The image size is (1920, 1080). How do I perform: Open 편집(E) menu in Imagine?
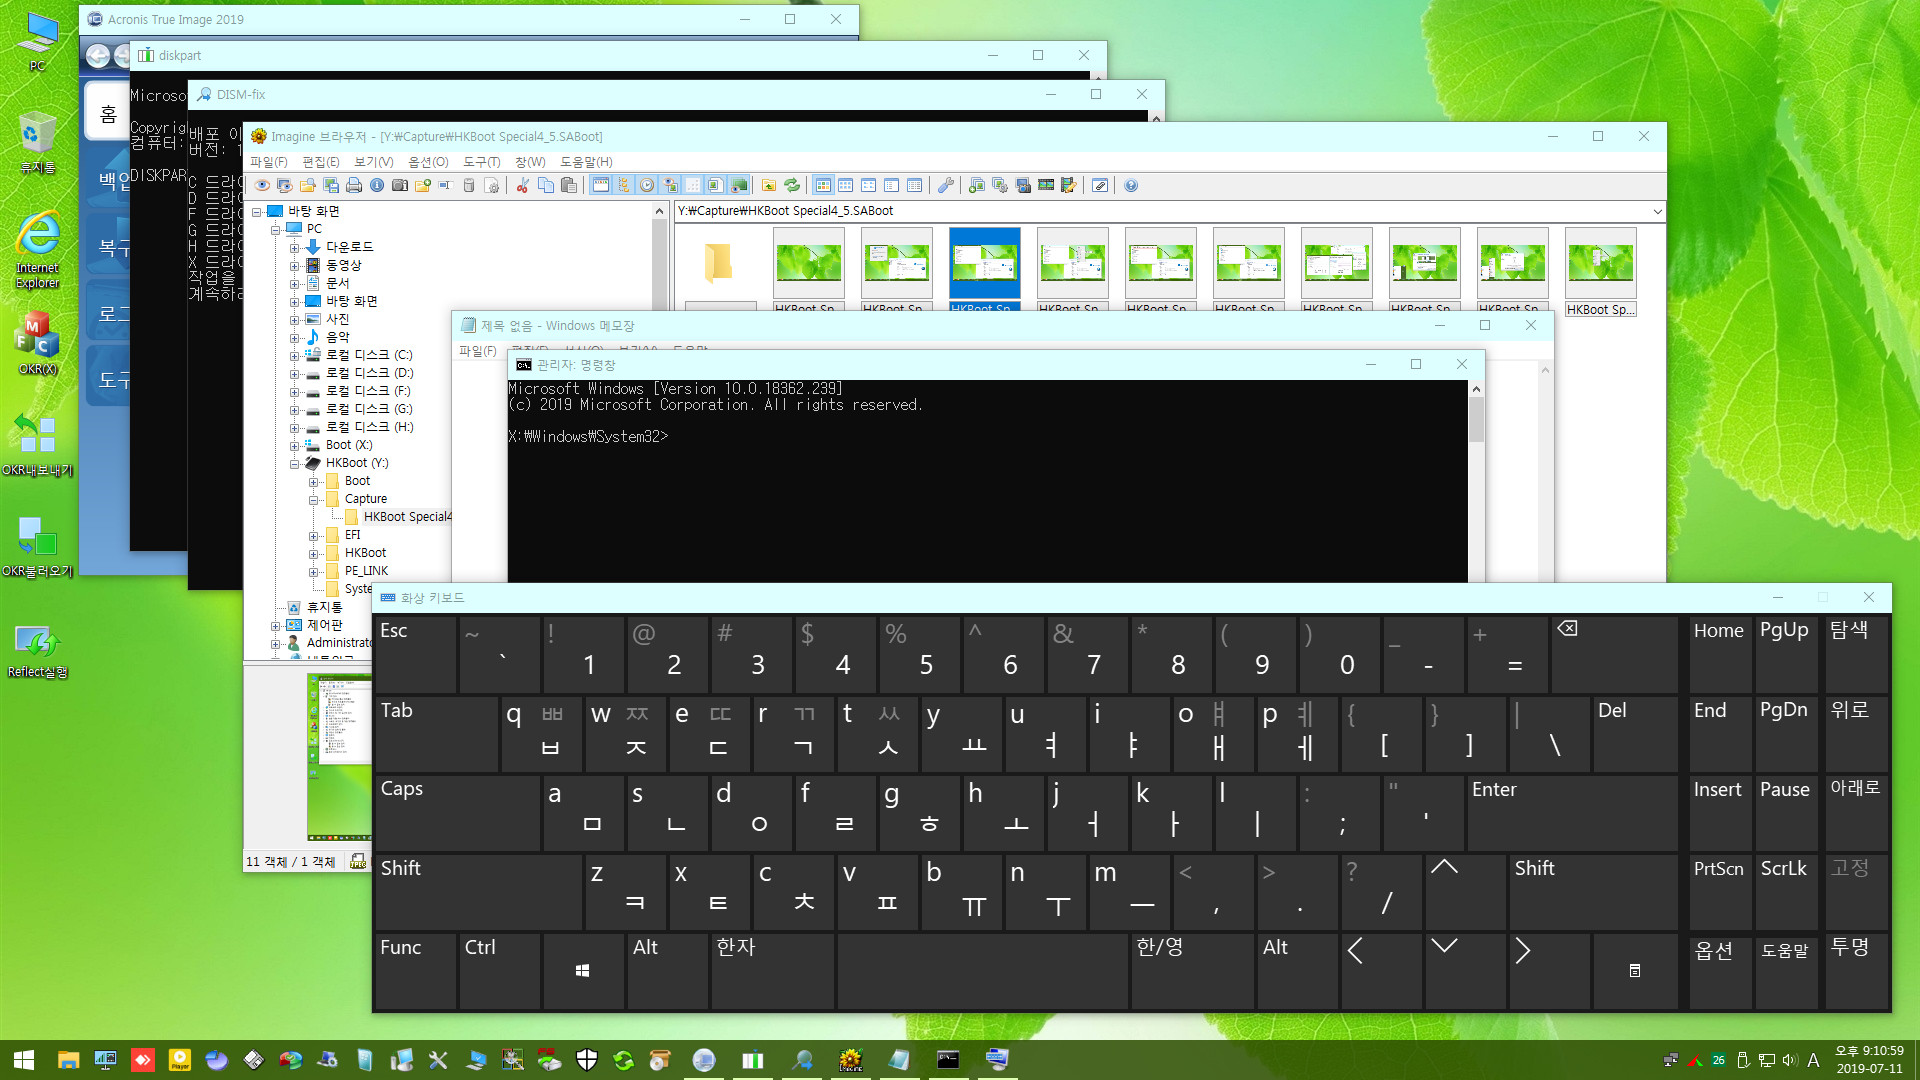tap(321, 162)
